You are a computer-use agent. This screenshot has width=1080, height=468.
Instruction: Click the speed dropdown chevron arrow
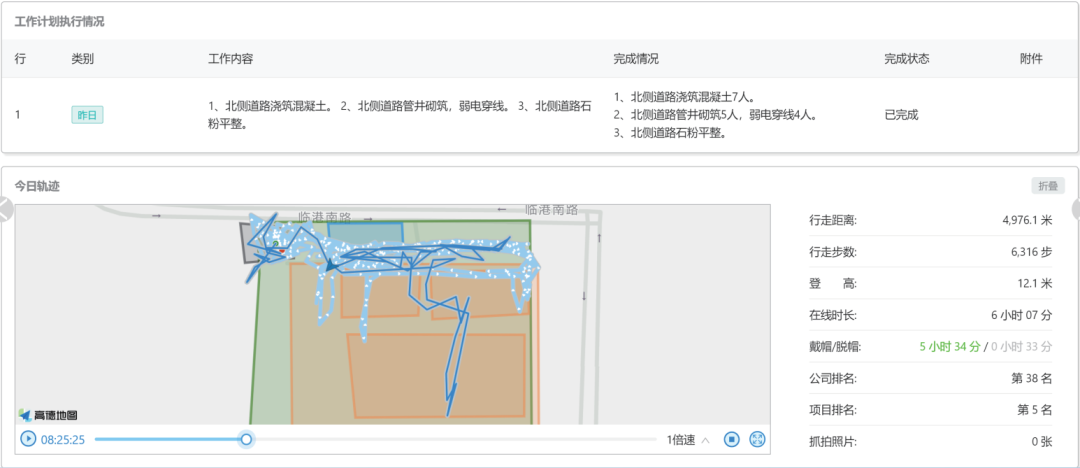(x=706, y=440)
